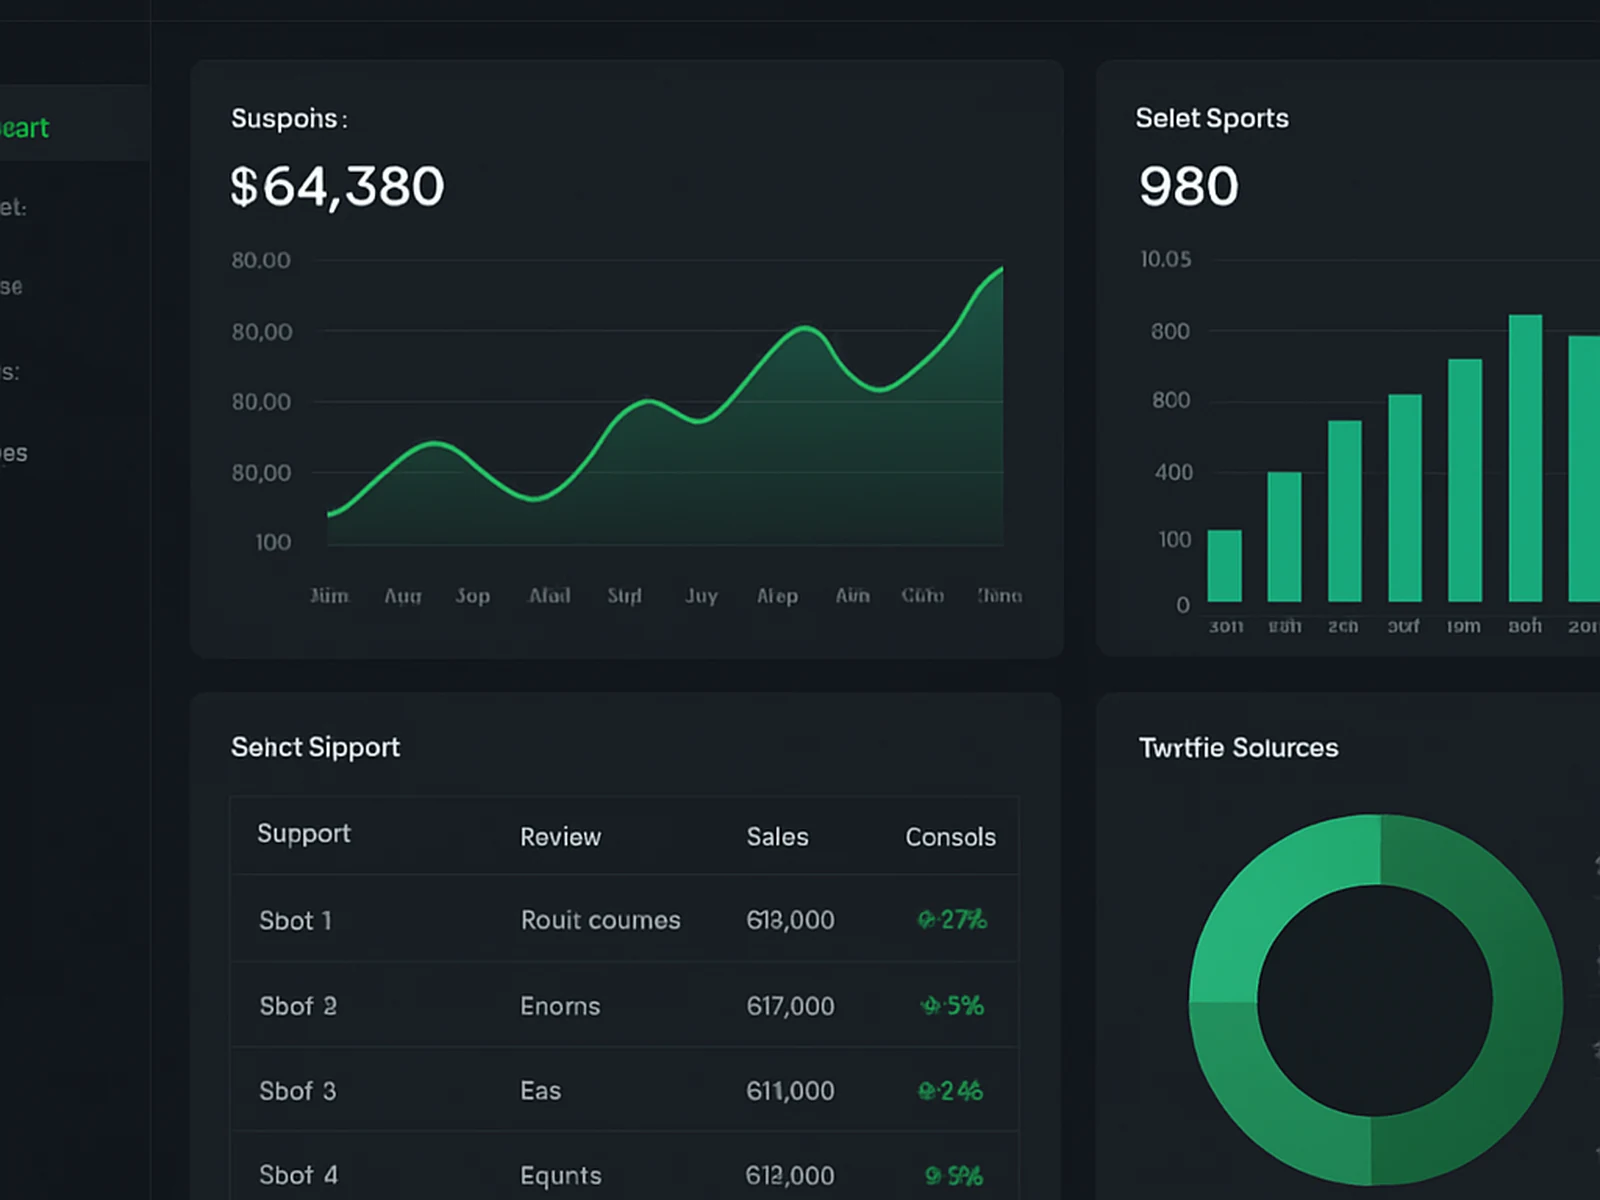Click the Support column header

point(303,834)
